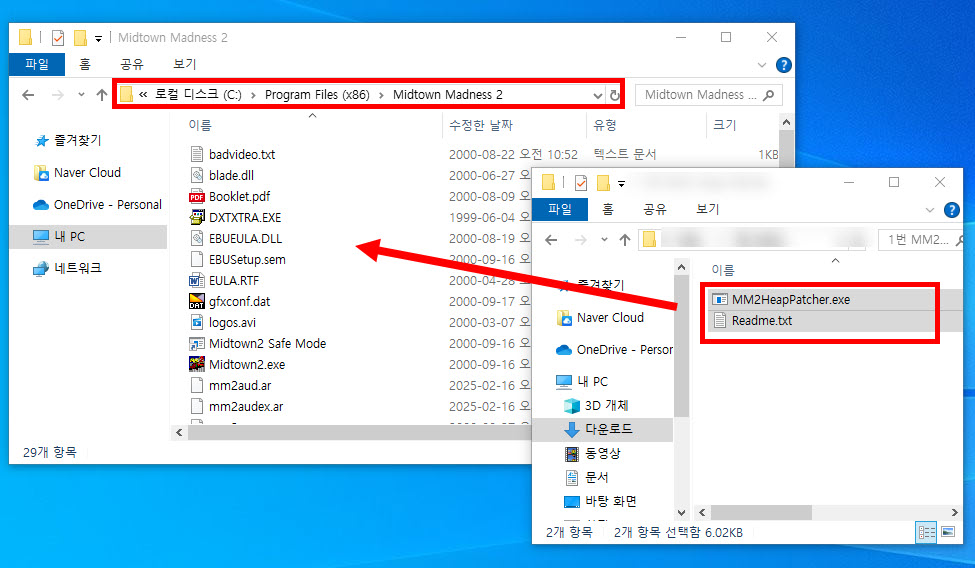Click the Forward arrow in Midtown Madness 2 window
Screen dimensions: 975x568
[58, 95]
